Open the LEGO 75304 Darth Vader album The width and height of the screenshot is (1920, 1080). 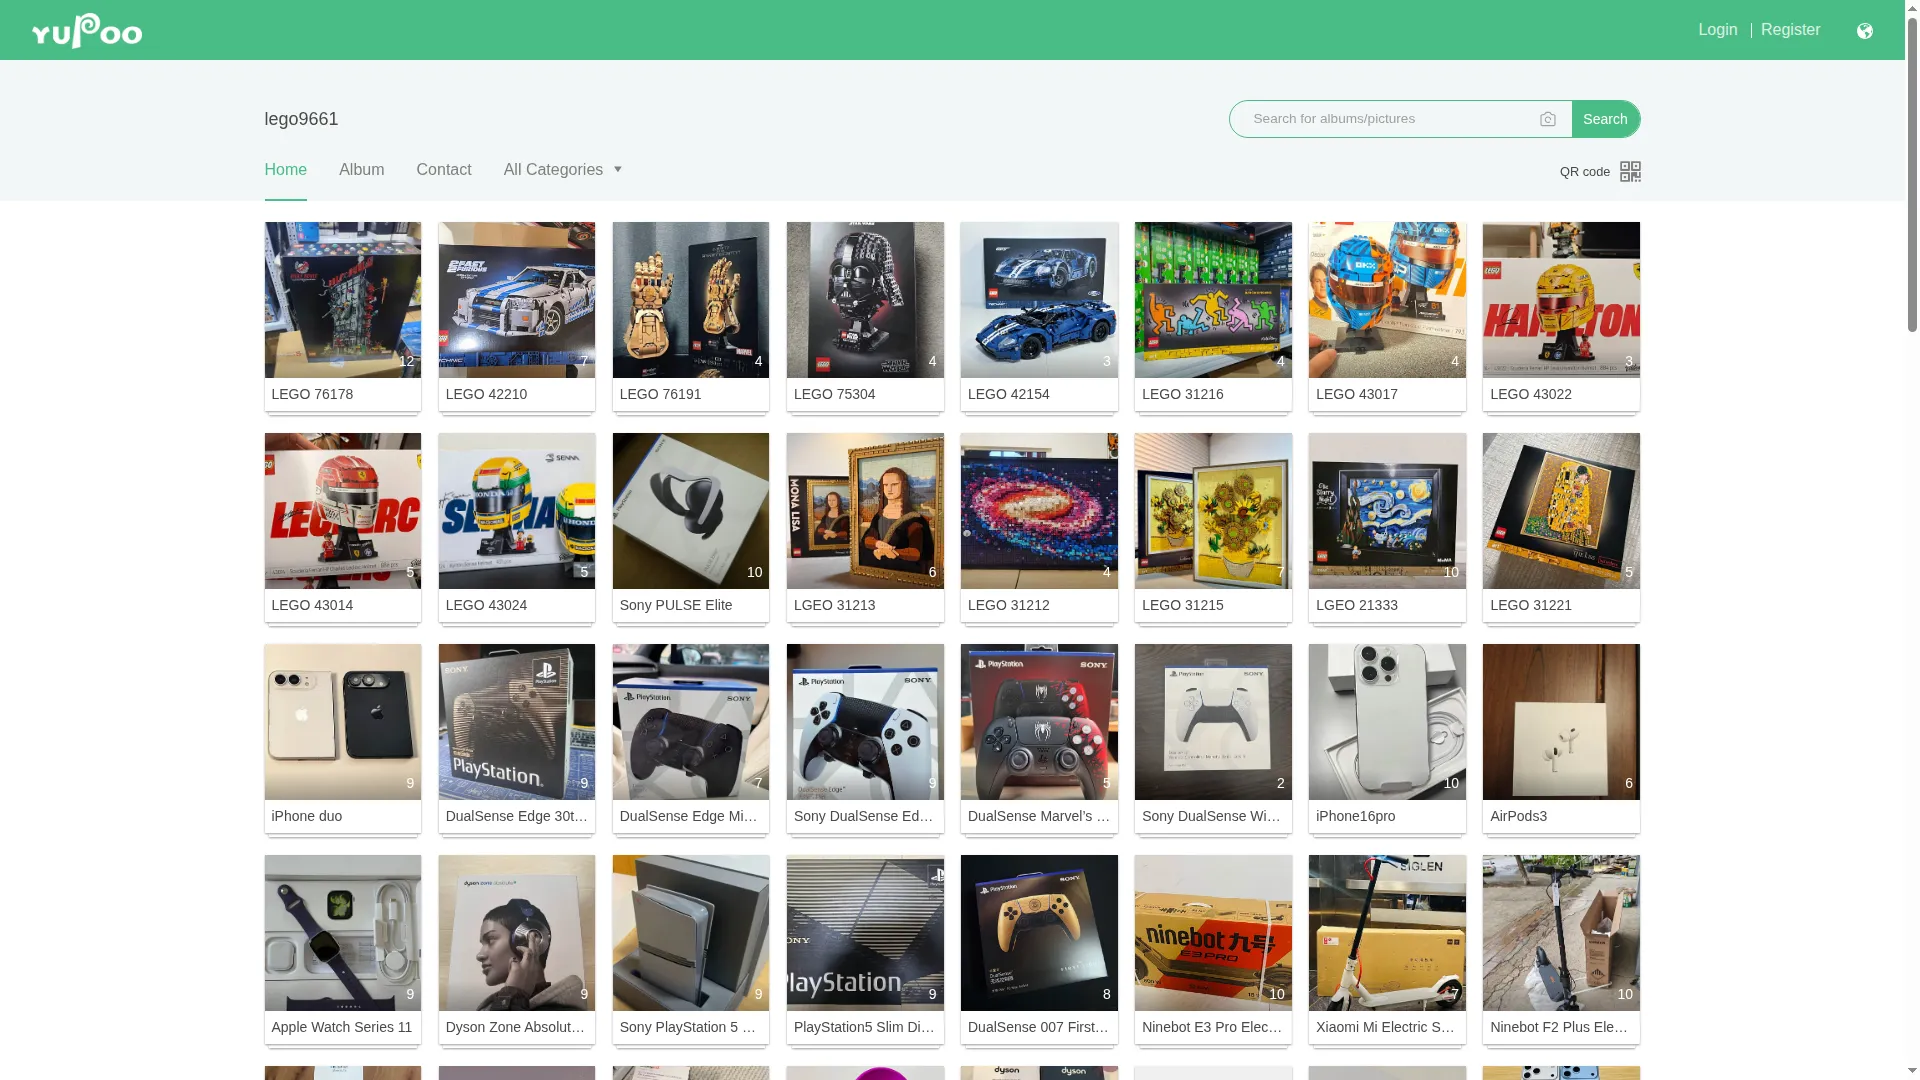[864, 300]
